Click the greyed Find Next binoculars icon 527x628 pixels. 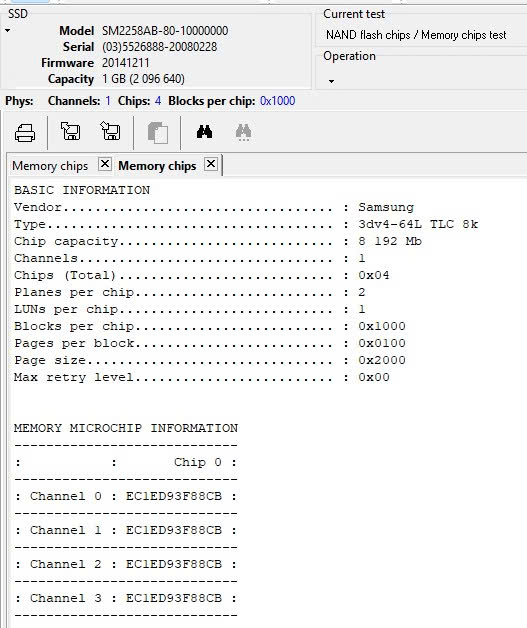coord(243,133)
